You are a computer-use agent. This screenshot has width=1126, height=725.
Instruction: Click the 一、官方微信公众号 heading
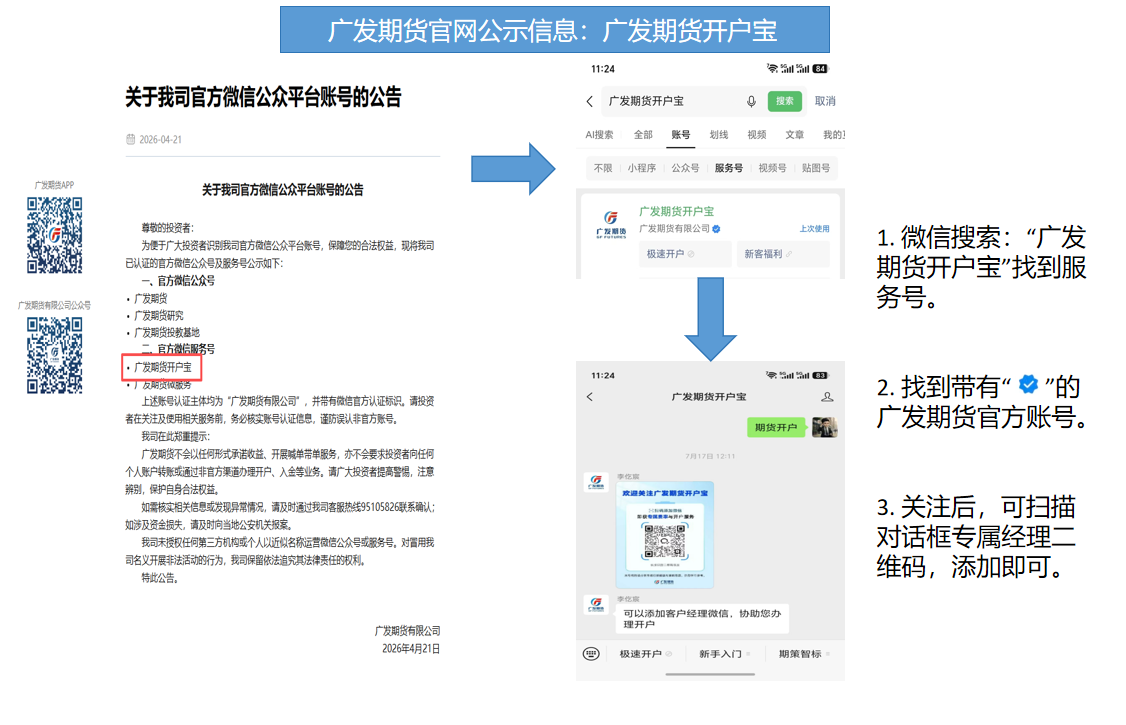click(x=177, y=281)
